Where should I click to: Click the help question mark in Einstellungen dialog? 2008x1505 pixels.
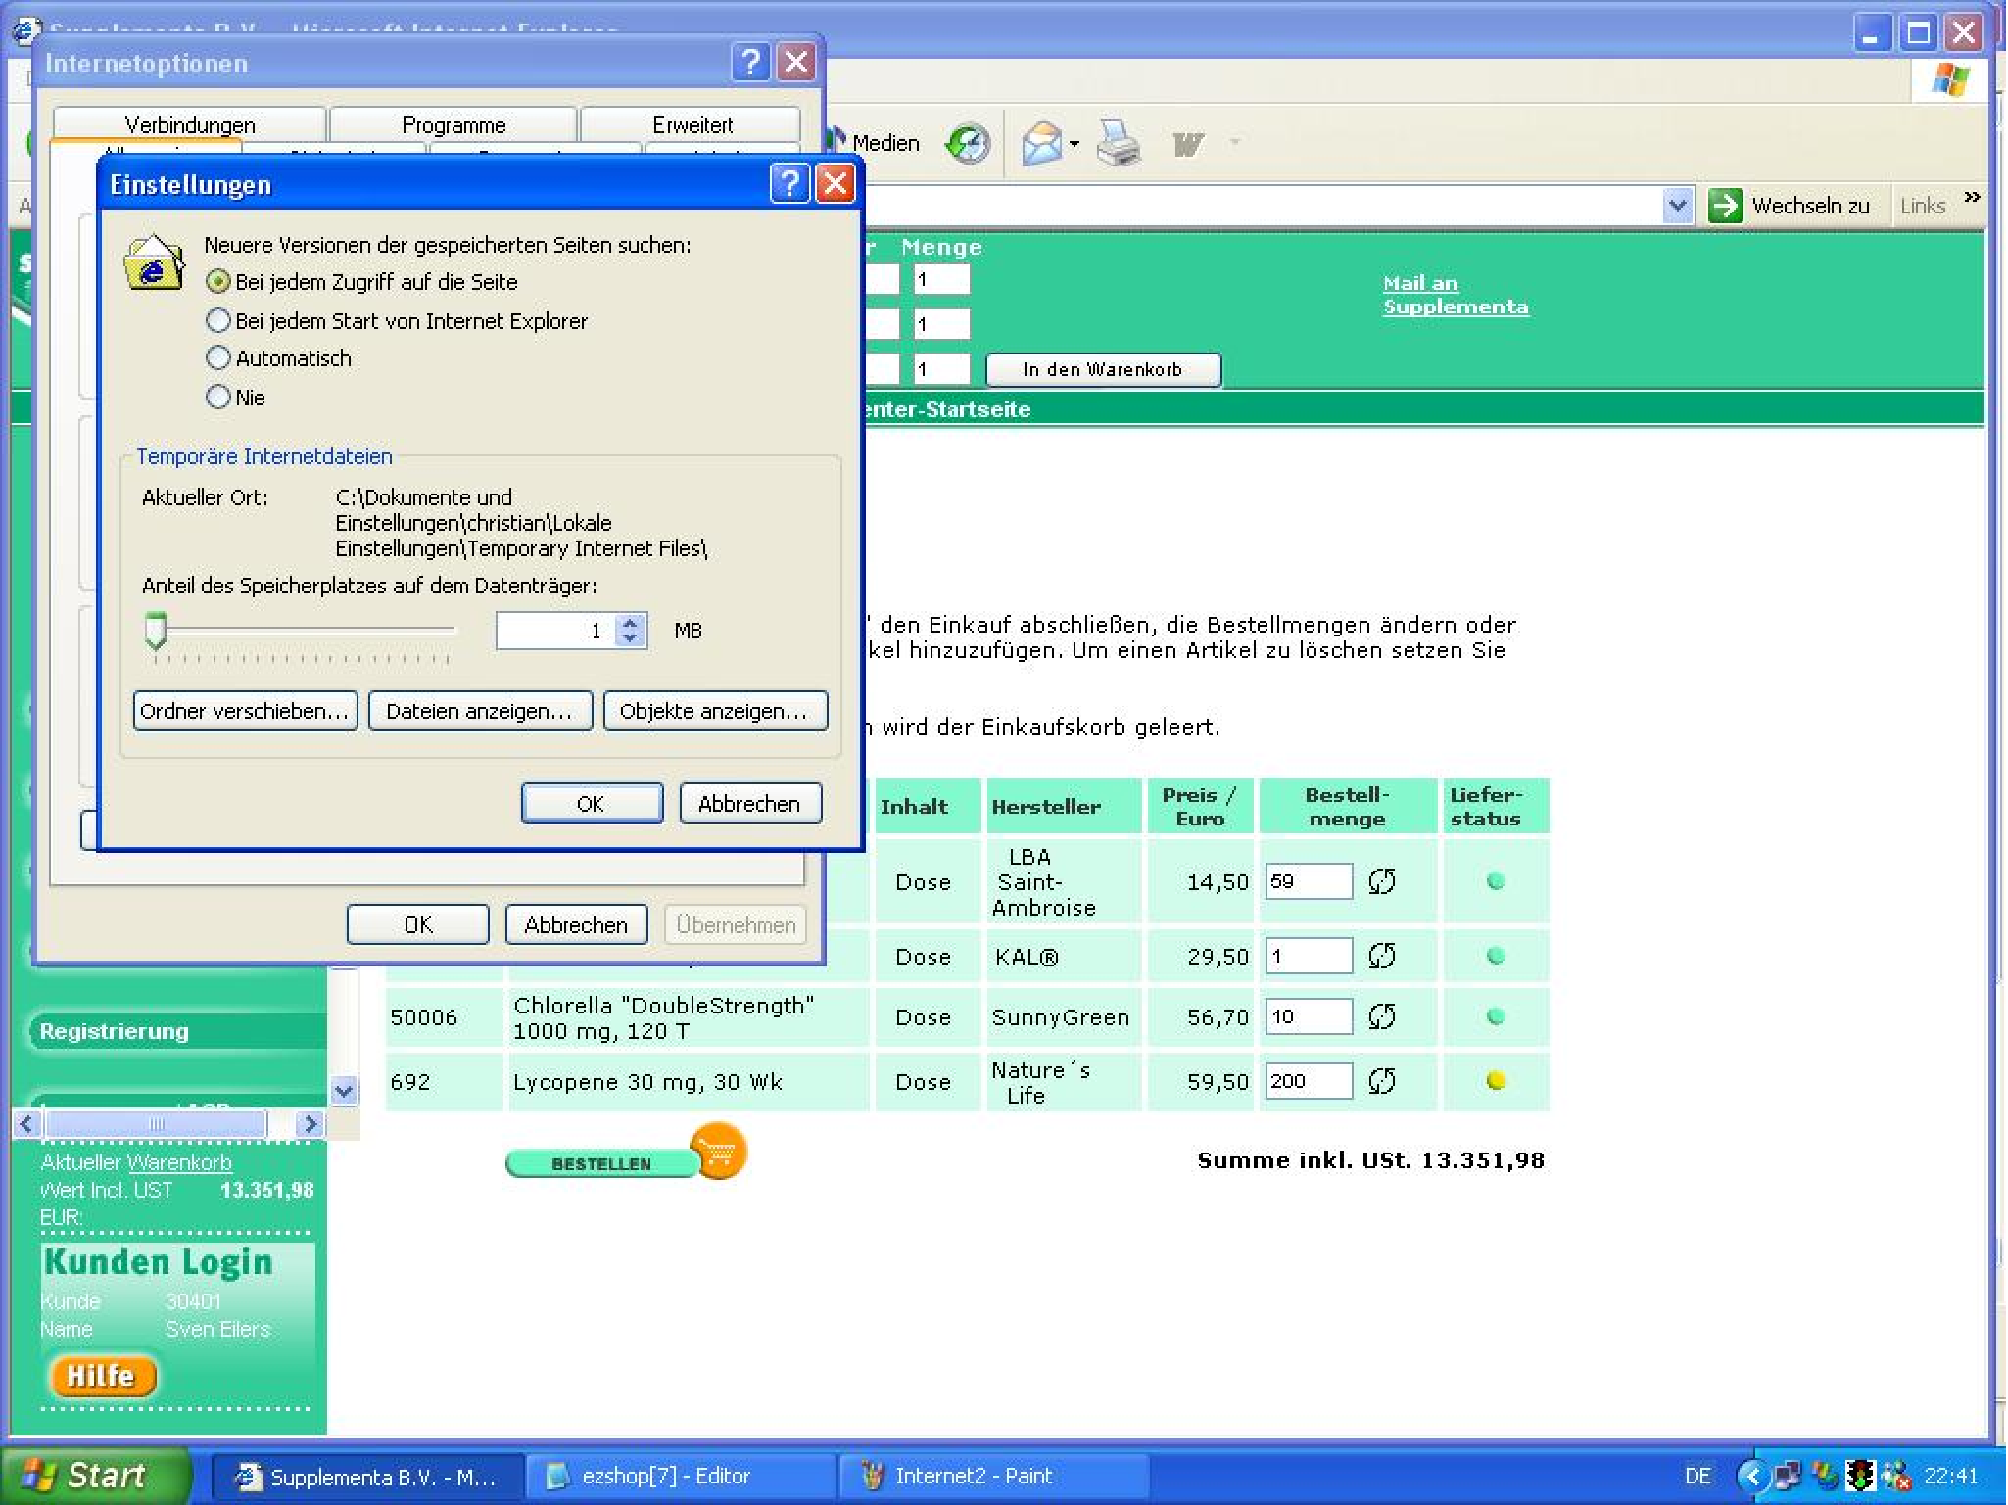[x=789, y=184]
